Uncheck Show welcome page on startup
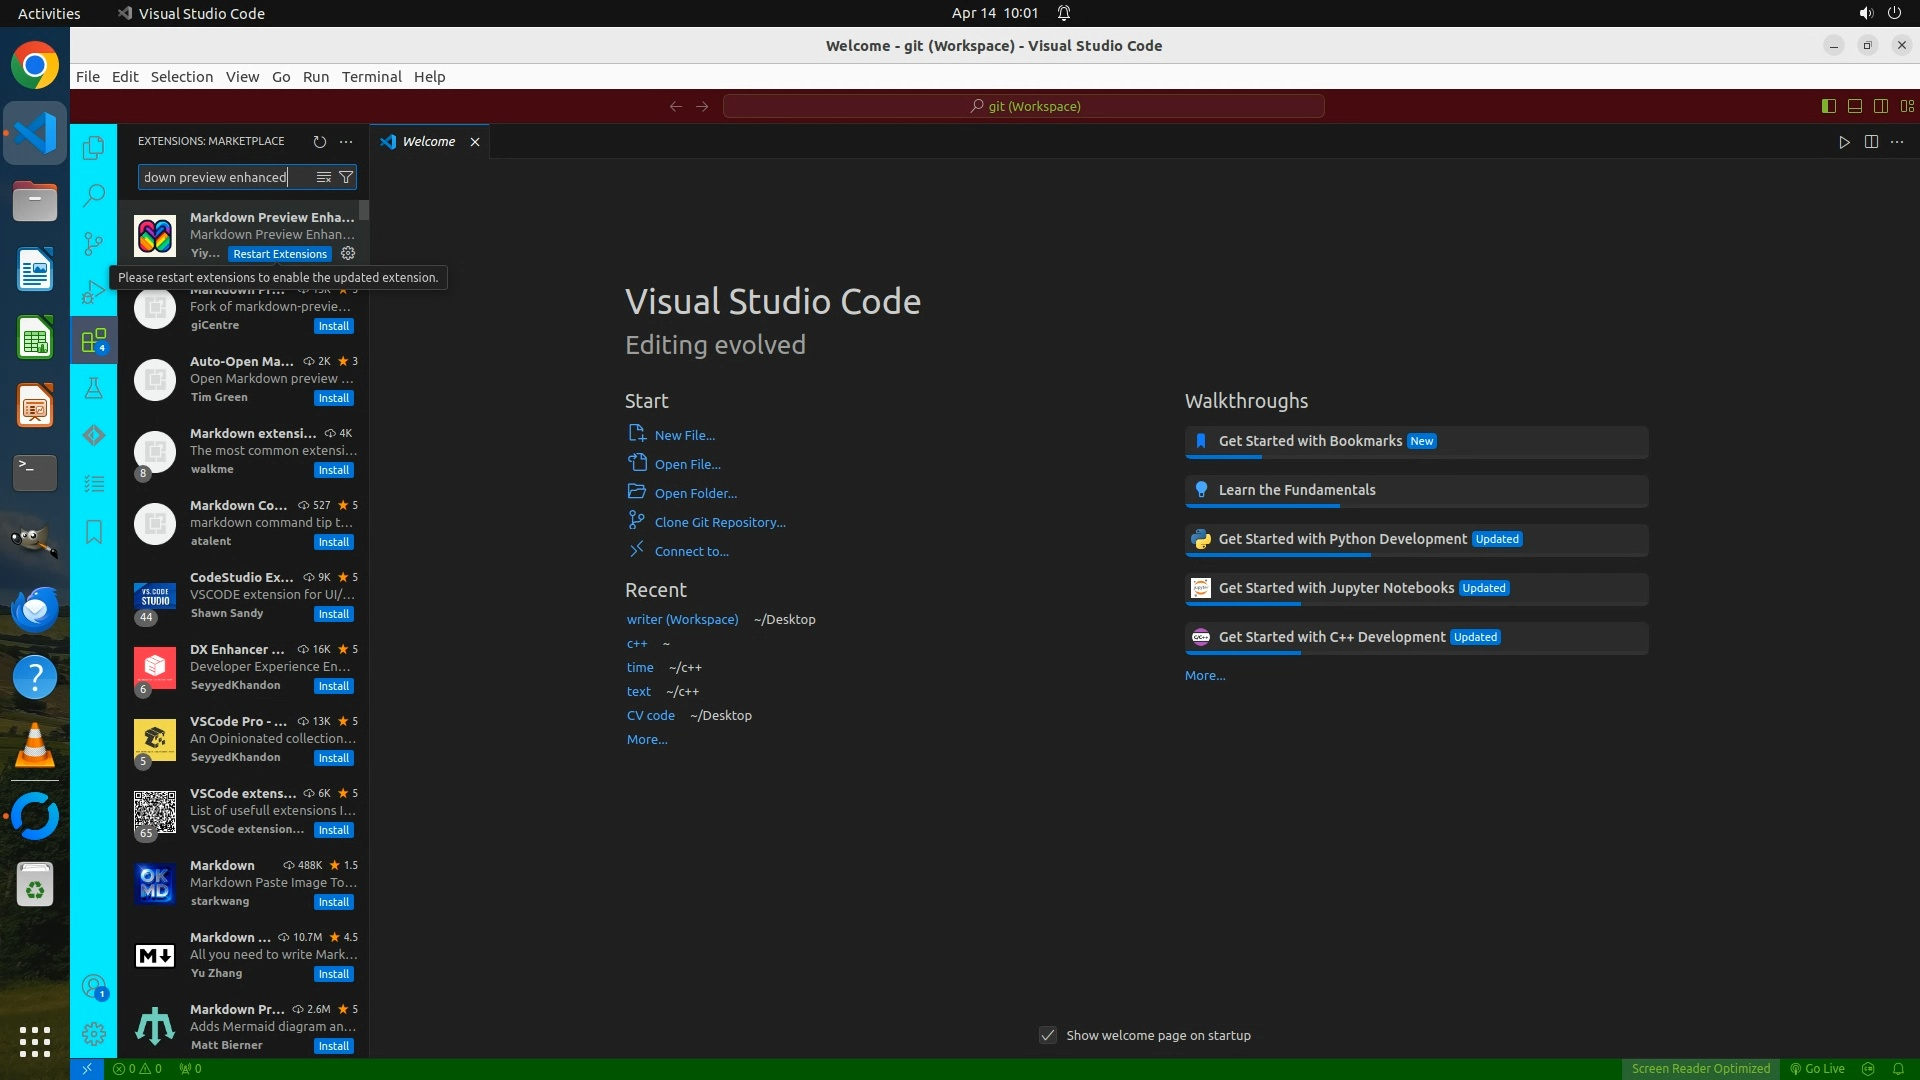This screenshot has width=1920, height=1080. [1047, 1036]
